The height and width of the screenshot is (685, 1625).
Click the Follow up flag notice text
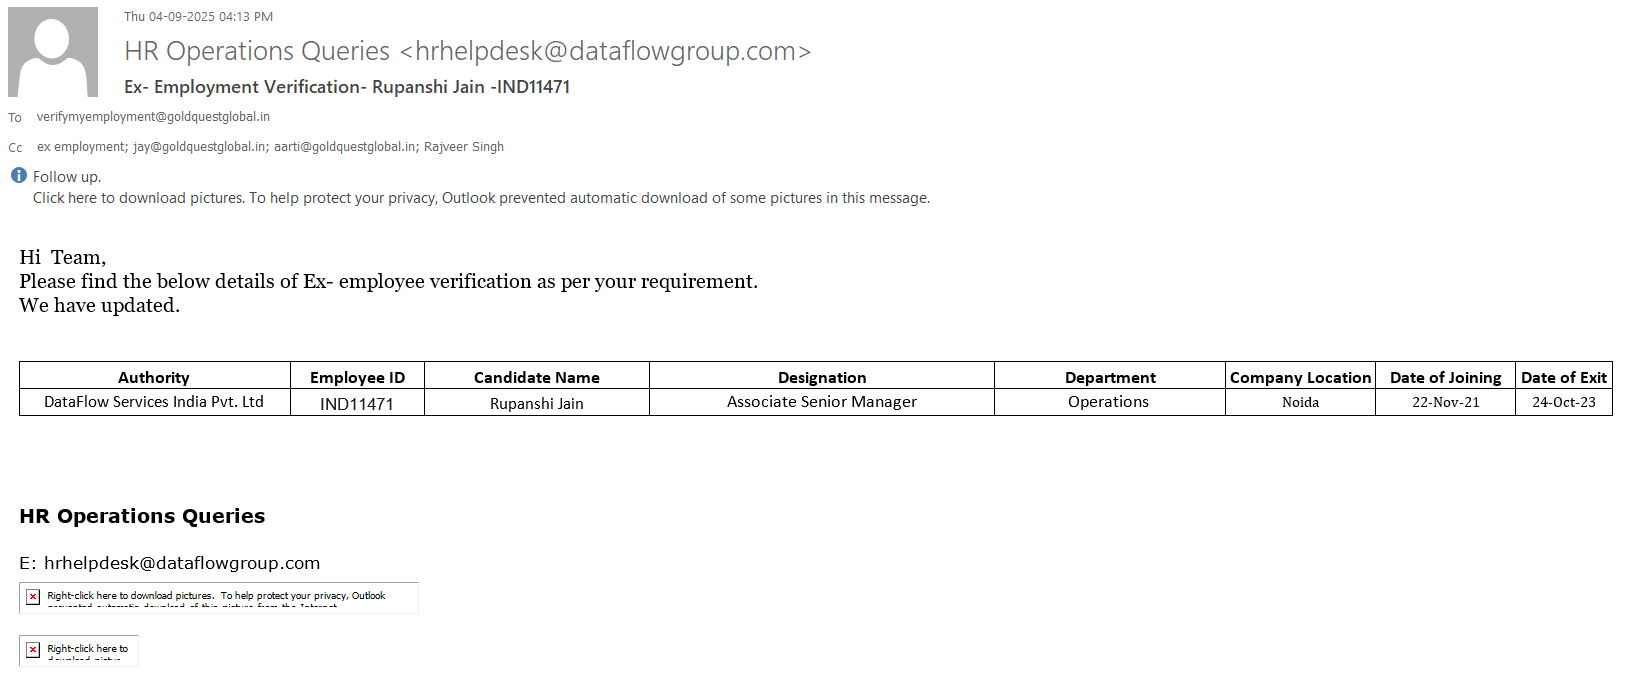[x=67, y=177]
